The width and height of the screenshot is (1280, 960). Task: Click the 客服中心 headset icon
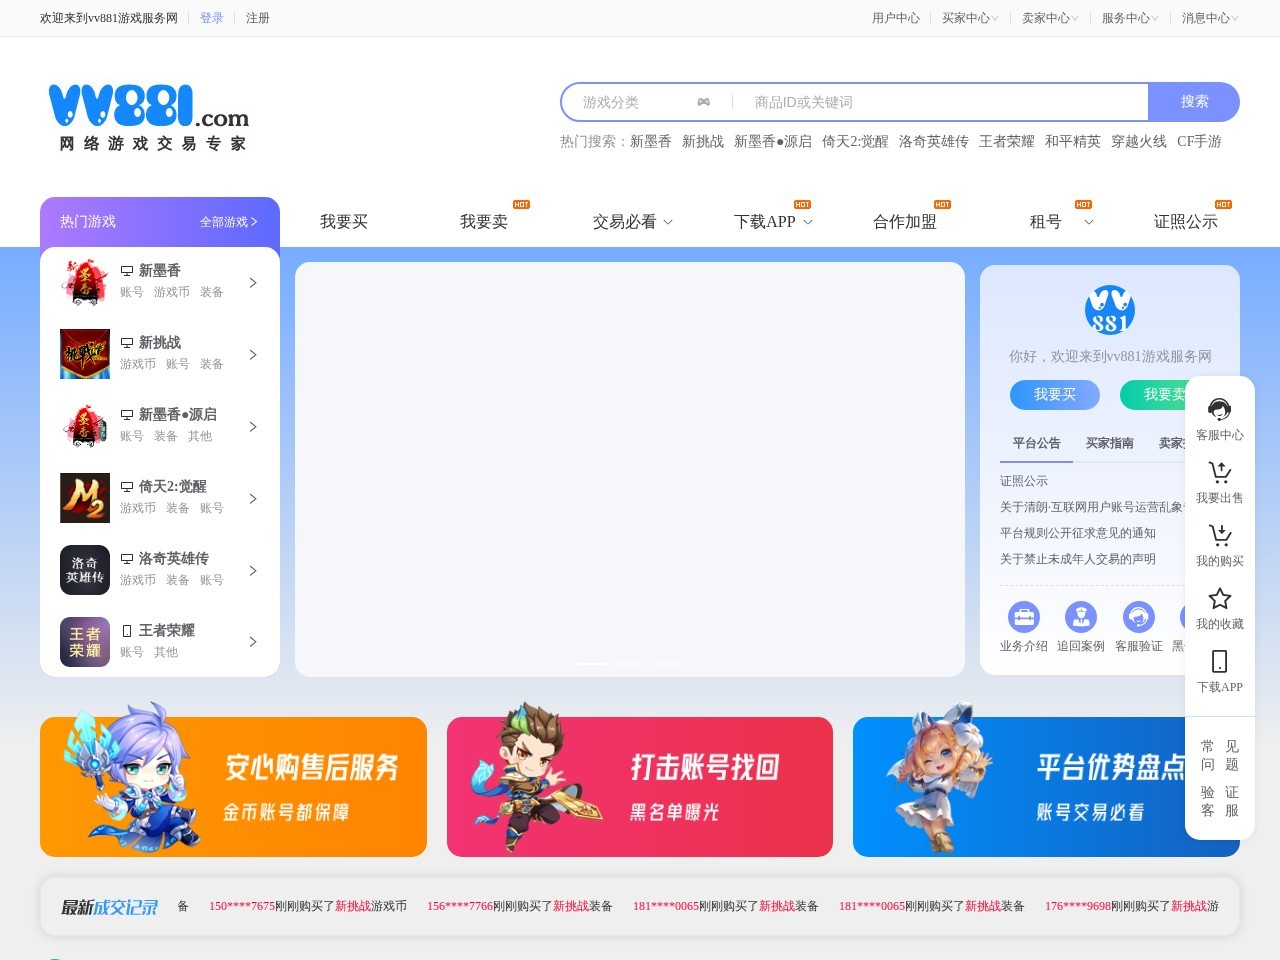tap(1220, 409)
